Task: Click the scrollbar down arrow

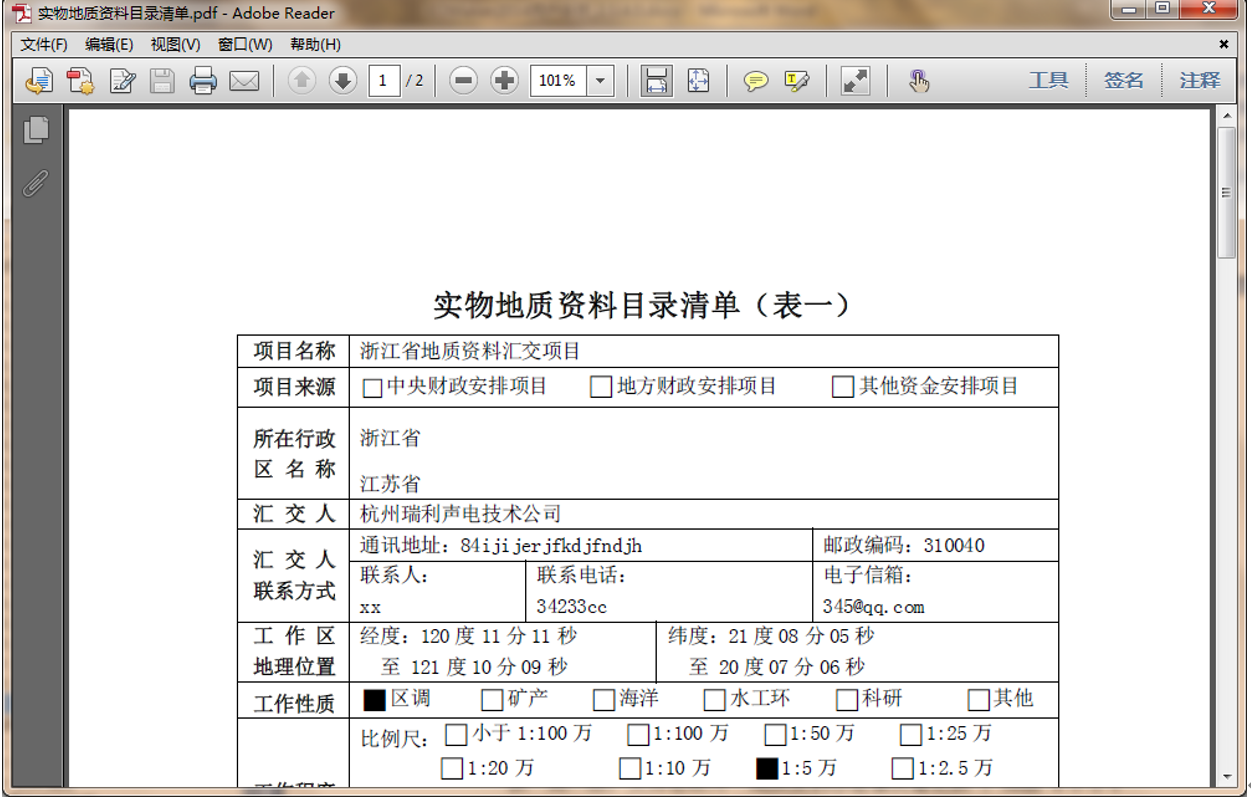Action: click(x=1227, y=776)
